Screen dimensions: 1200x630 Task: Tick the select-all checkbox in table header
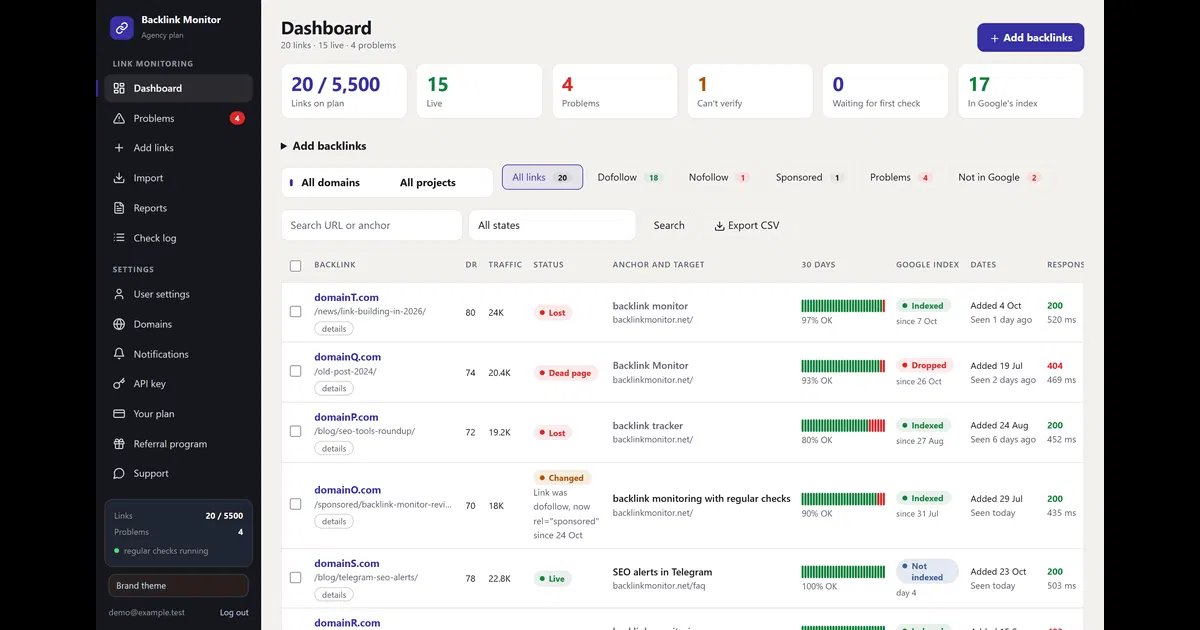pyautogui.click(x=295, y=266)
